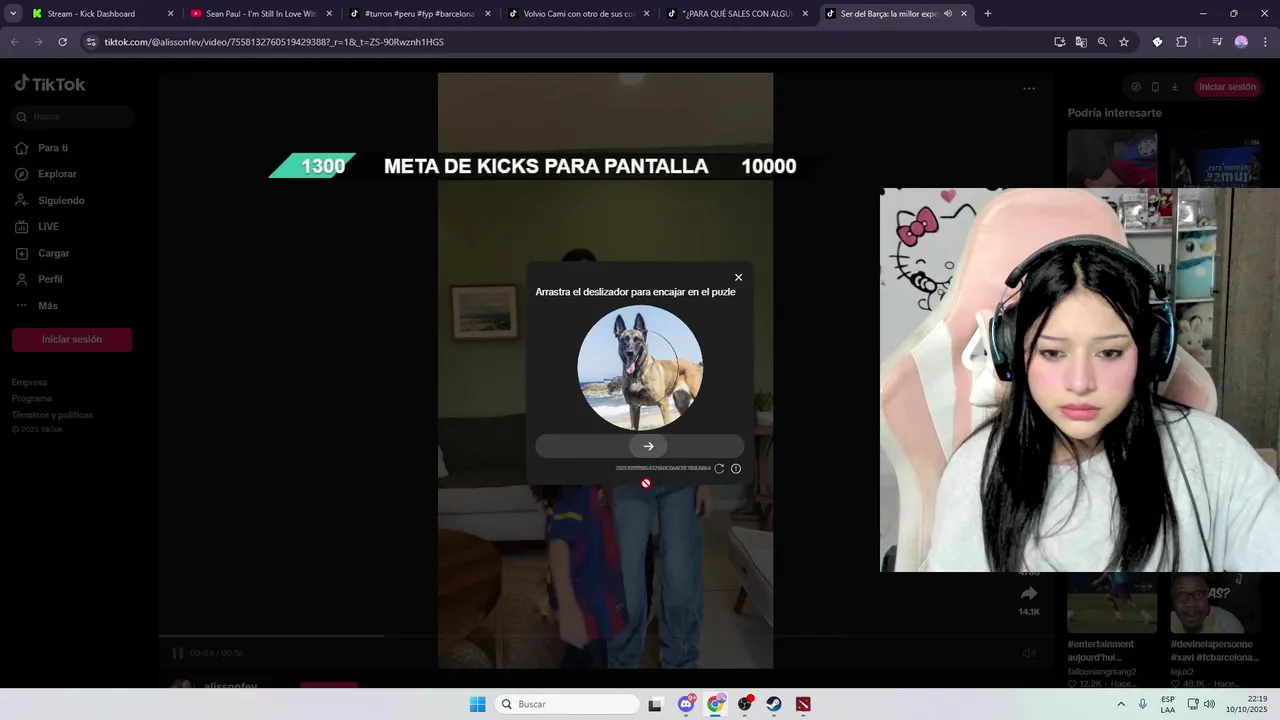Open the media controls icon
Viewport: 1280px width, 720px height.
click(x=1217, y=42)
